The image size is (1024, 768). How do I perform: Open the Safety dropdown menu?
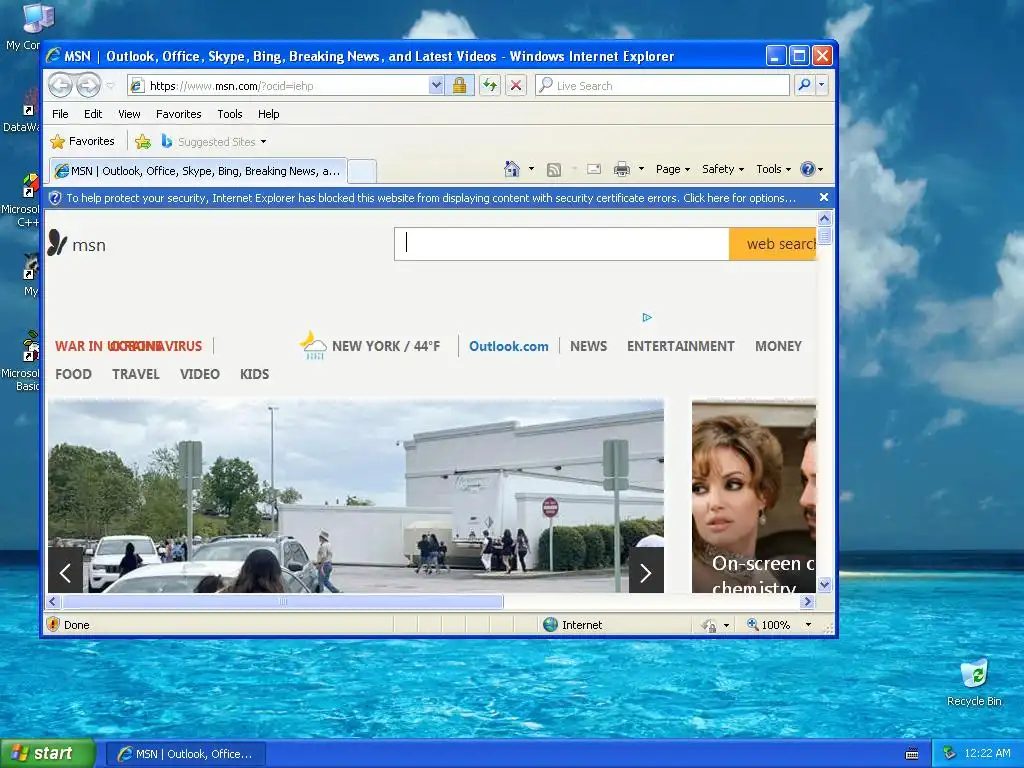click(723, 169)
